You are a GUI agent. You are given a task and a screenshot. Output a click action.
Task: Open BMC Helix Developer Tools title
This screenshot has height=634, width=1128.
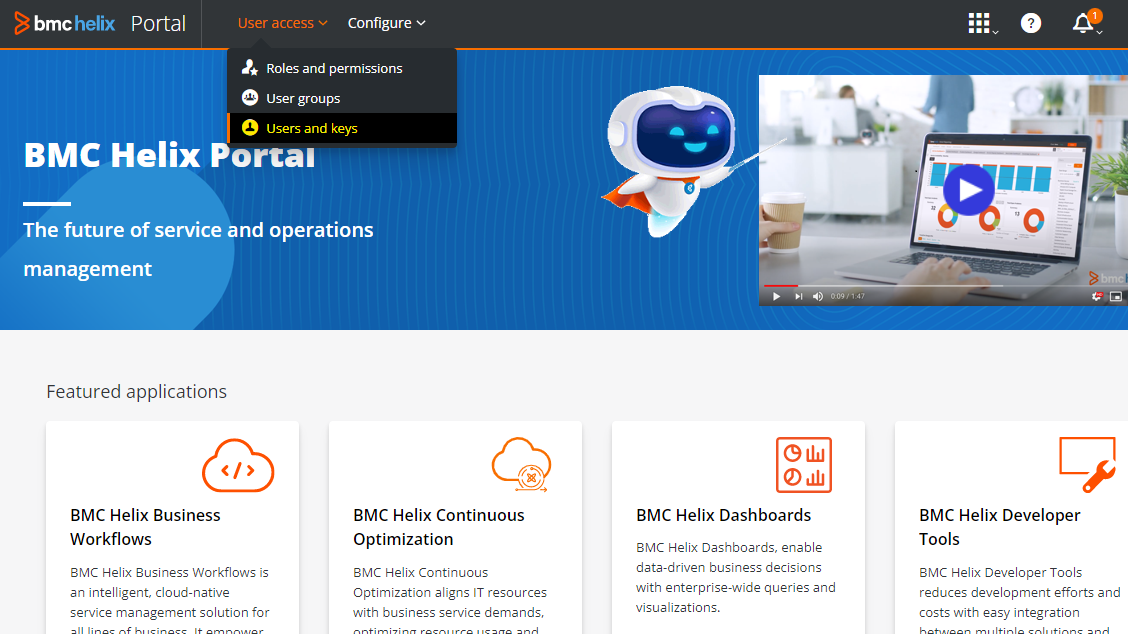tap(999, 527)
